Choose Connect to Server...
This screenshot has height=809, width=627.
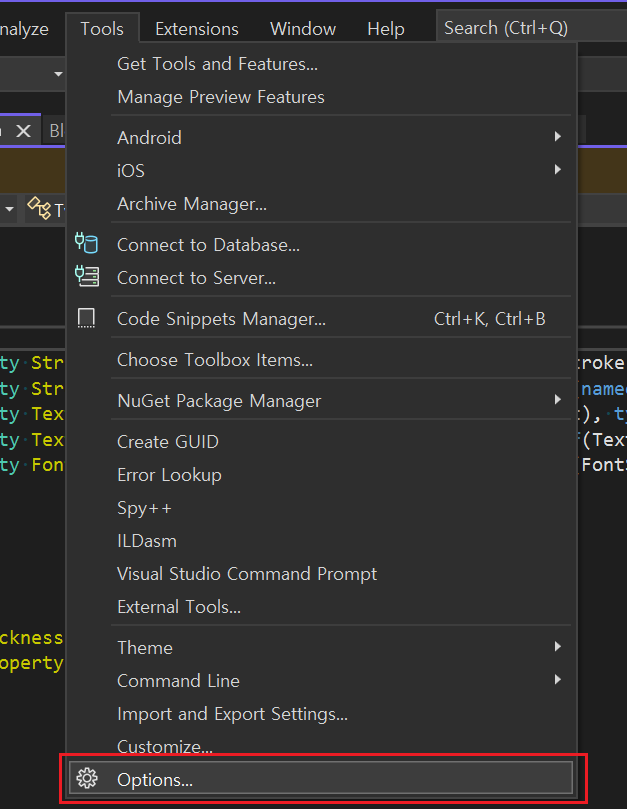pos(320,278)
